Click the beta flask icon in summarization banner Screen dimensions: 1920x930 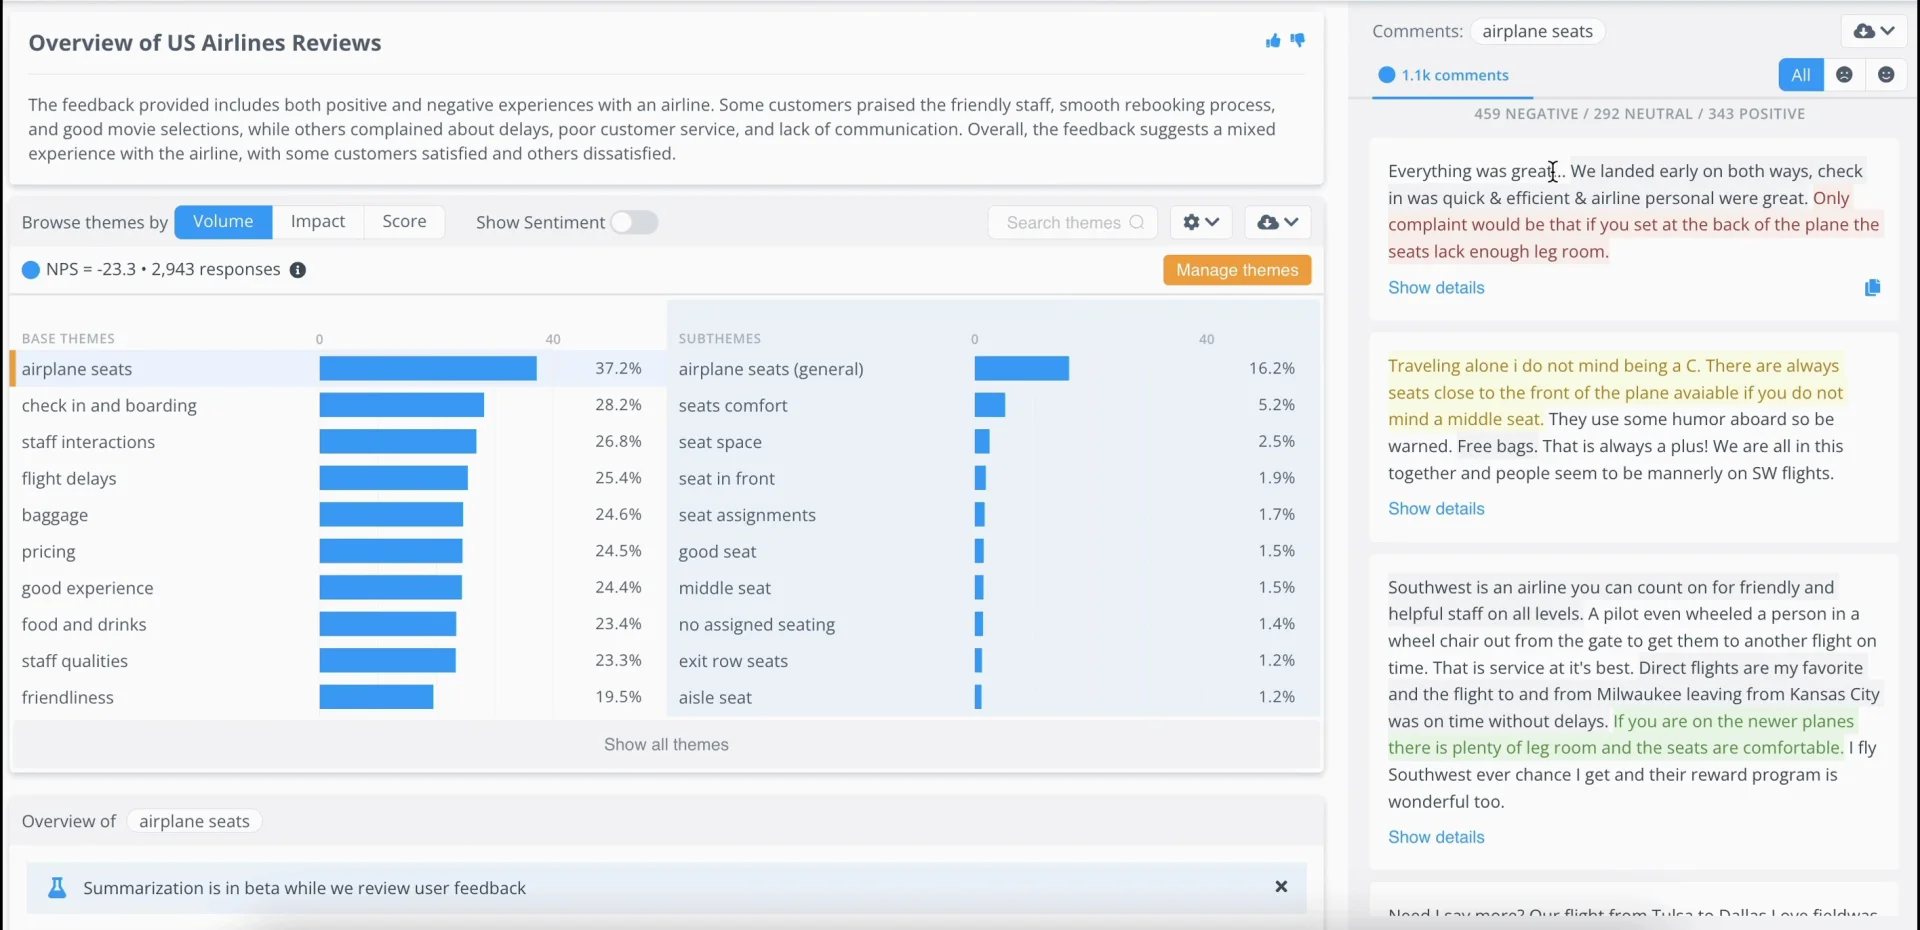click(57, 888)
